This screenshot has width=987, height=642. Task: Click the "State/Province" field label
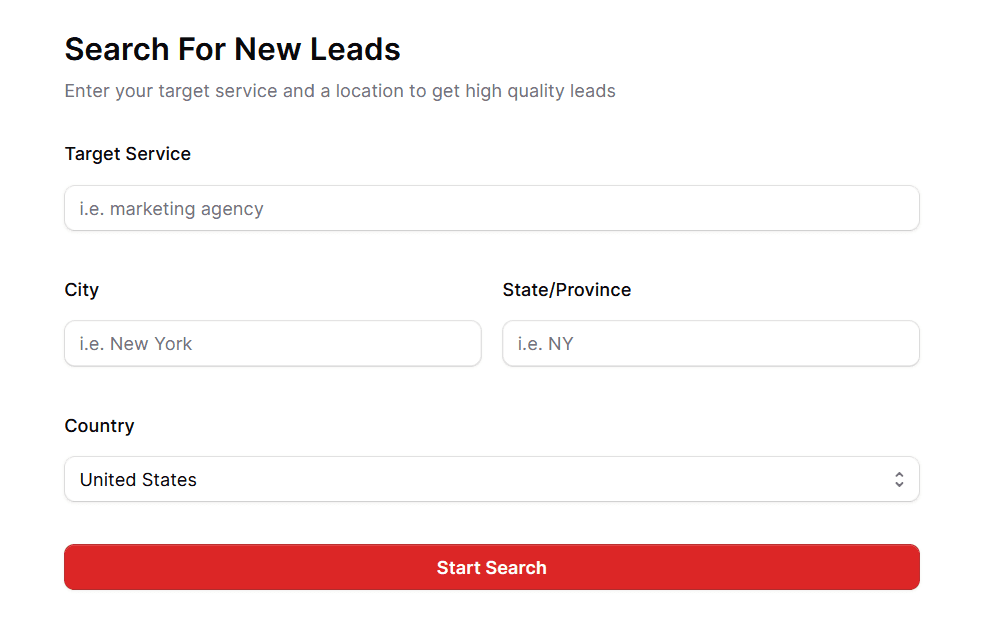coord(567,290)
